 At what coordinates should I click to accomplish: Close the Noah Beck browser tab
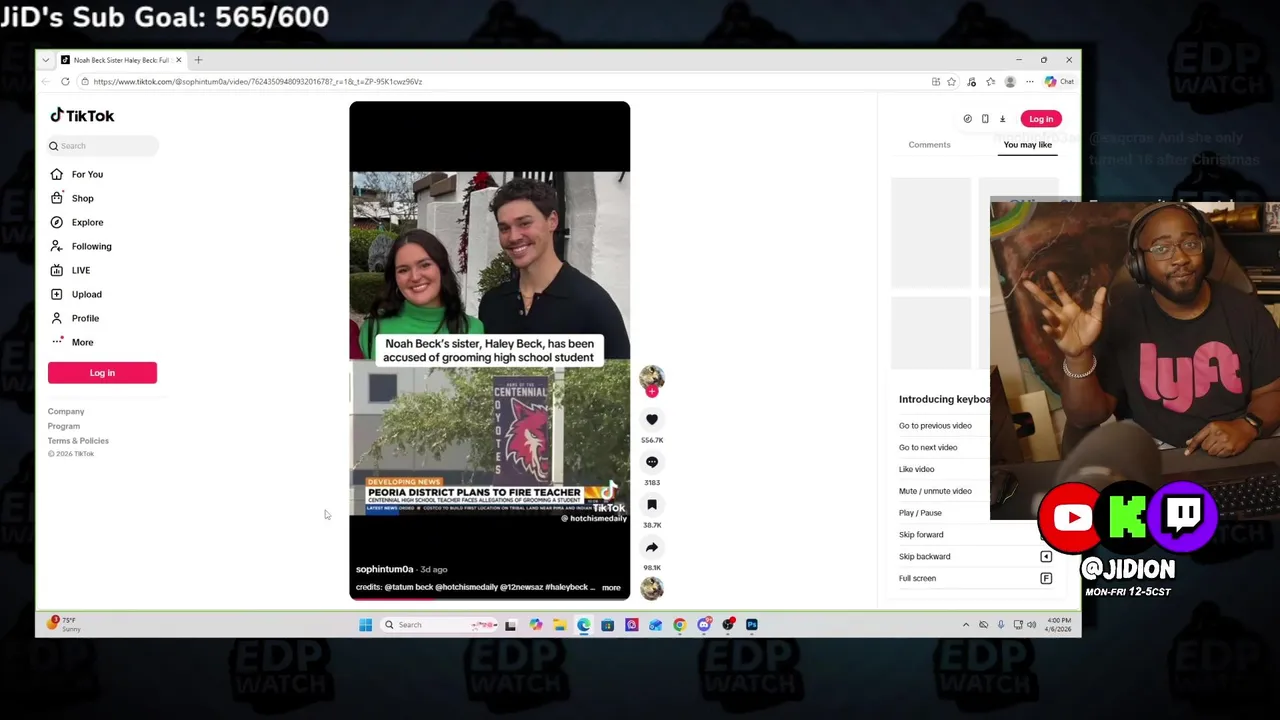tap(179, 60)
